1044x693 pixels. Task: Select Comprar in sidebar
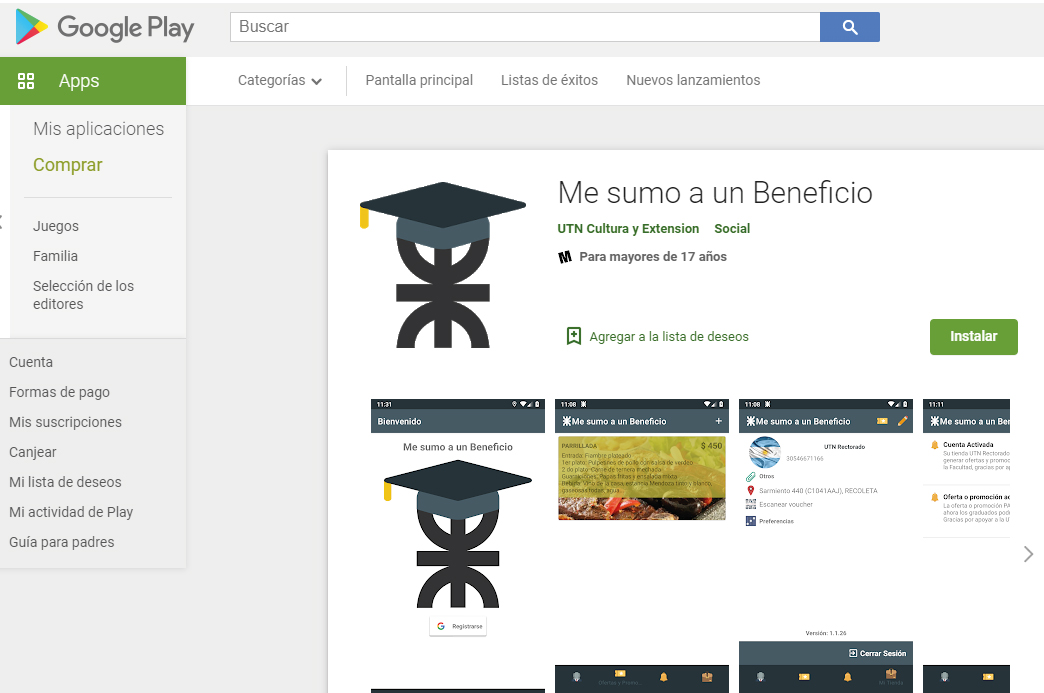[68, 164]
